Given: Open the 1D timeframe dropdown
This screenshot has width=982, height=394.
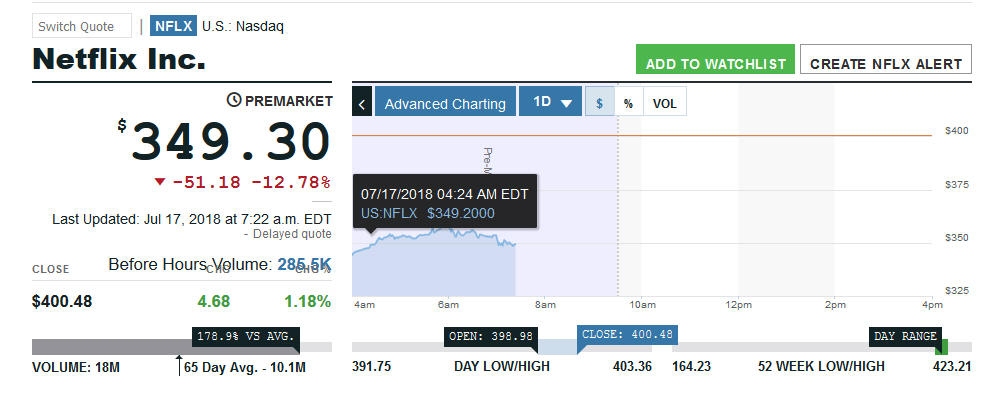Looking at the screenshot, I should (550, 101).
